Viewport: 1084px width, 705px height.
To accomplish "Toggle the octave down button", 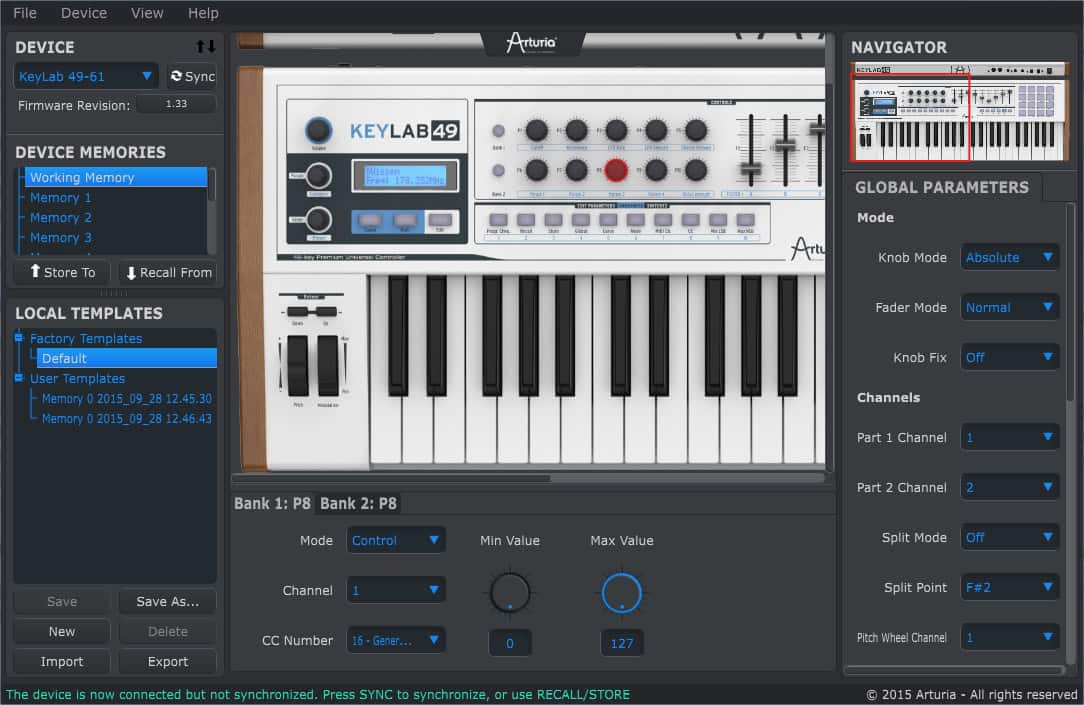I will (x=297, y=312).
